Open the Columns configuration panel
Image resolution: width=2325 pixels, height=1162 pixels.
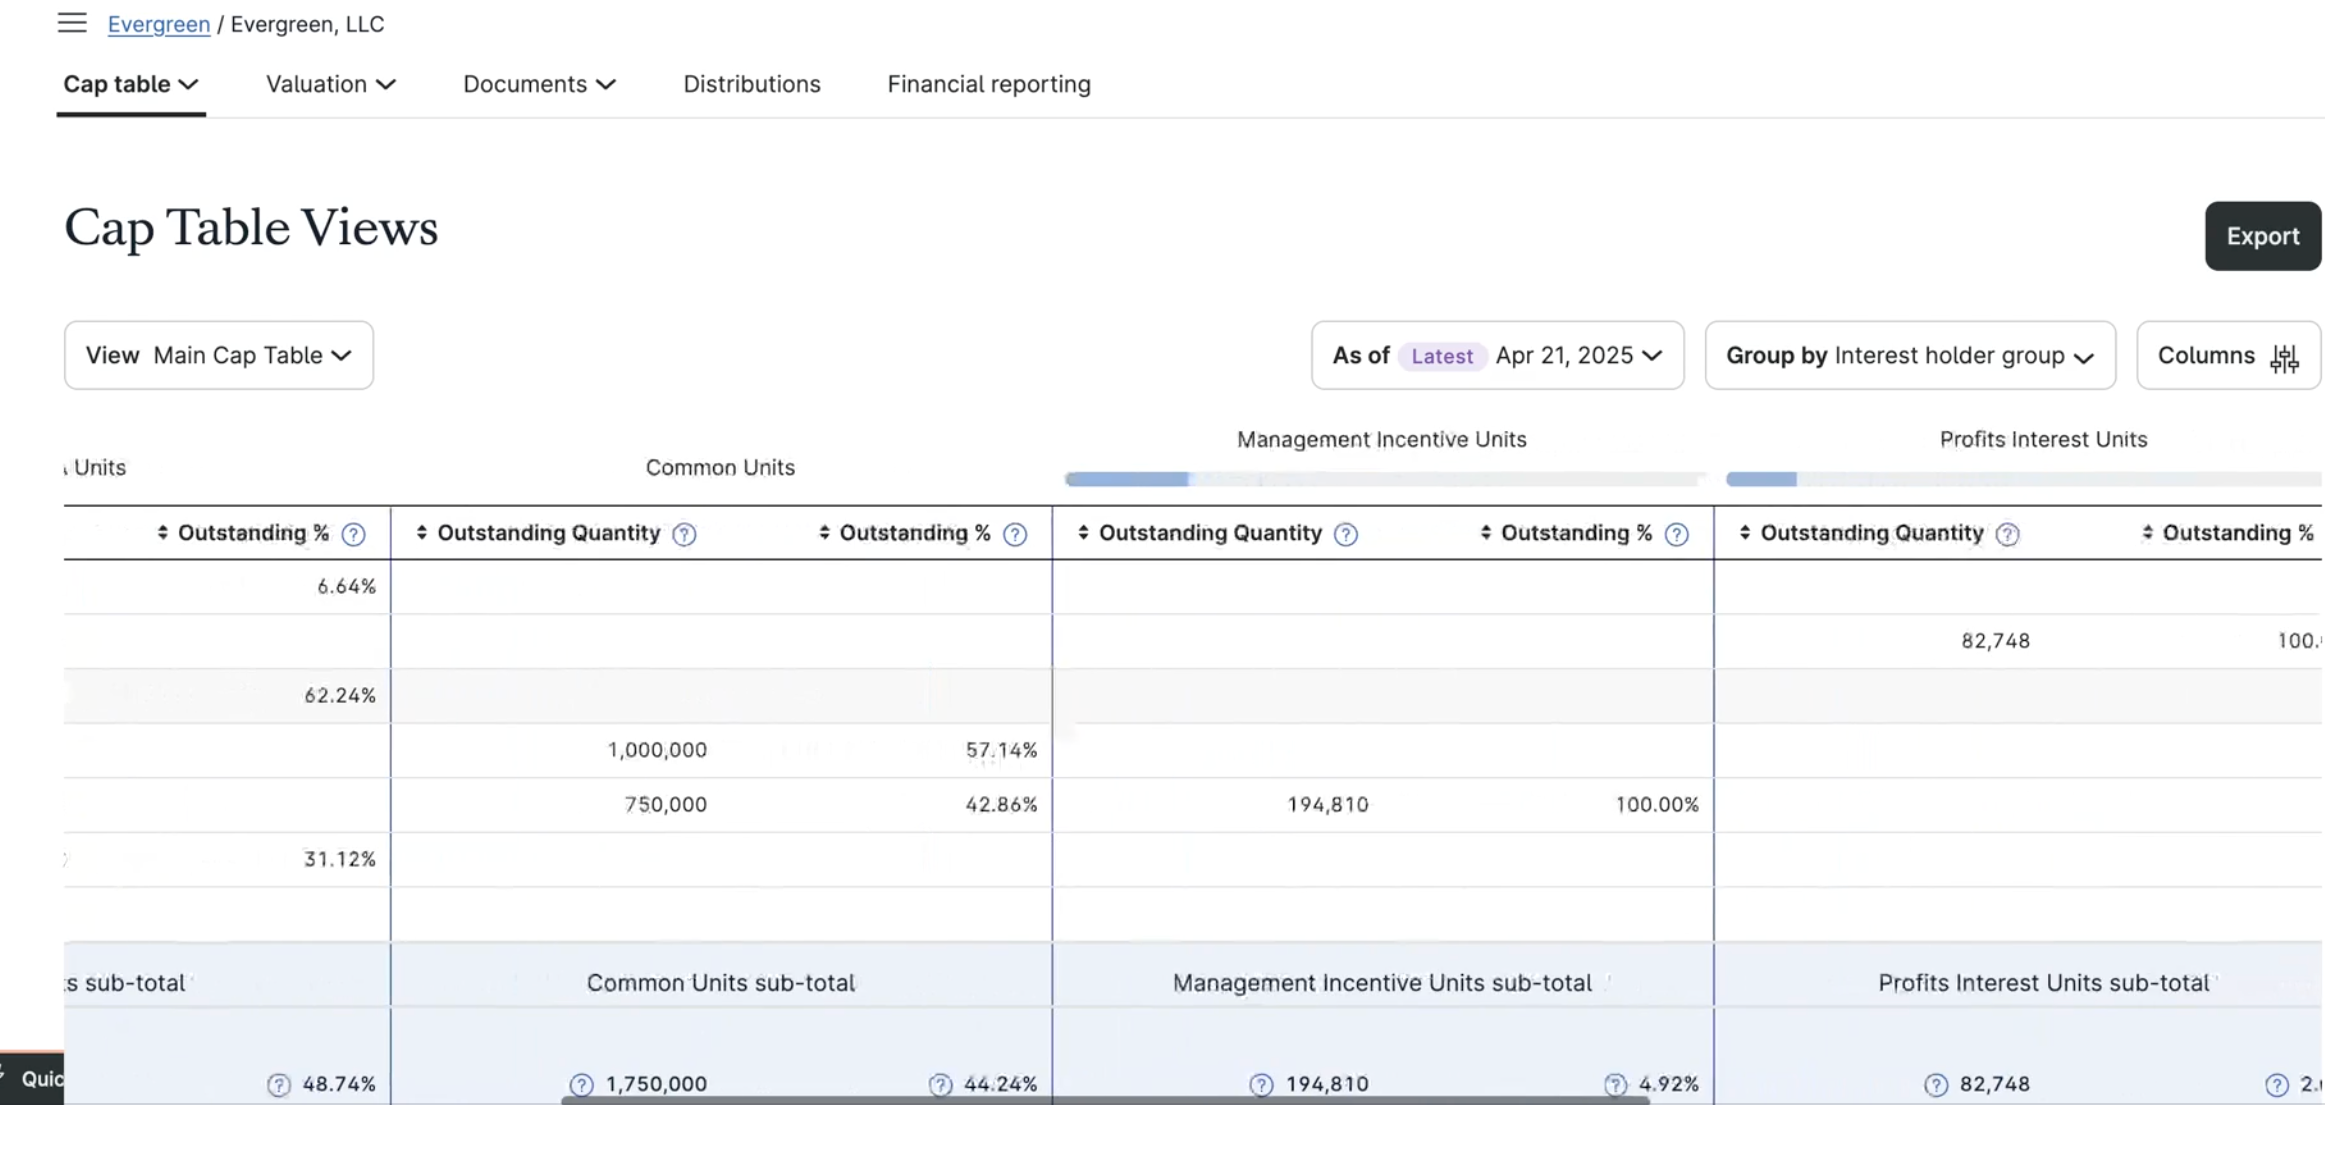coord(2228,355)
